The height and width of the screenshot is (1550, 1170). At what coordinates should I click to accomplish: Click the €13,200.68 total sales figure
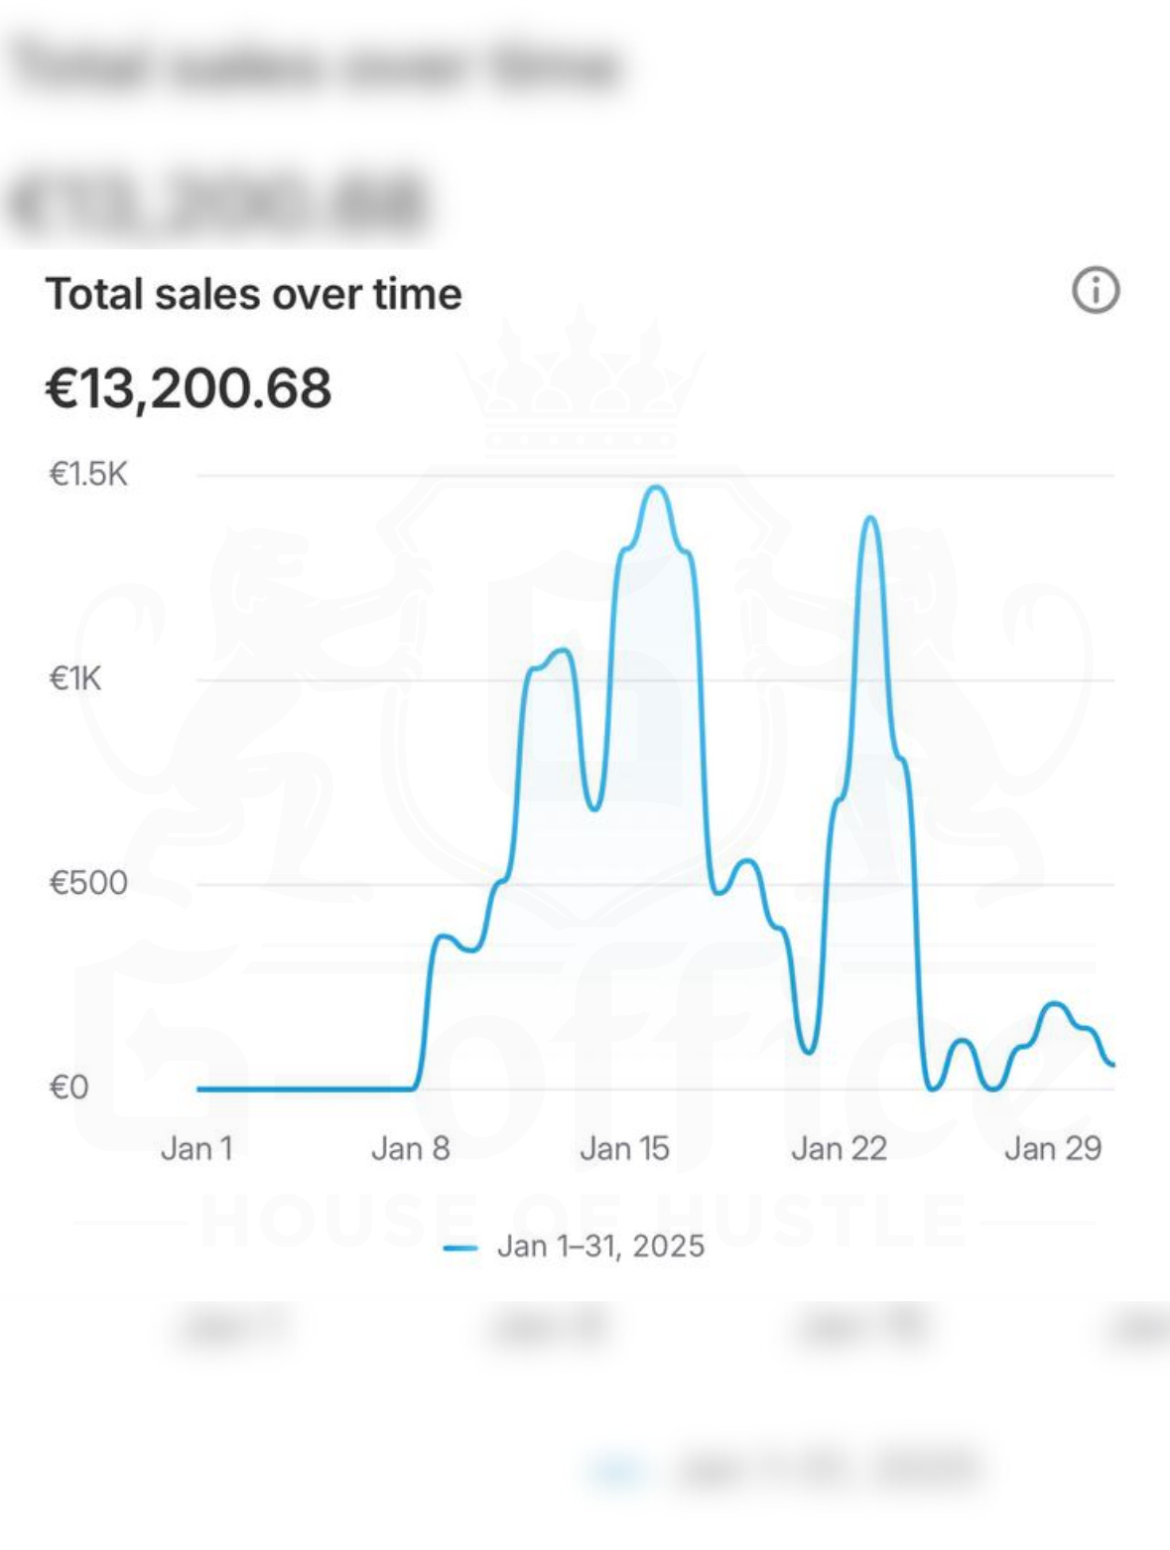(x=188, y=388)
